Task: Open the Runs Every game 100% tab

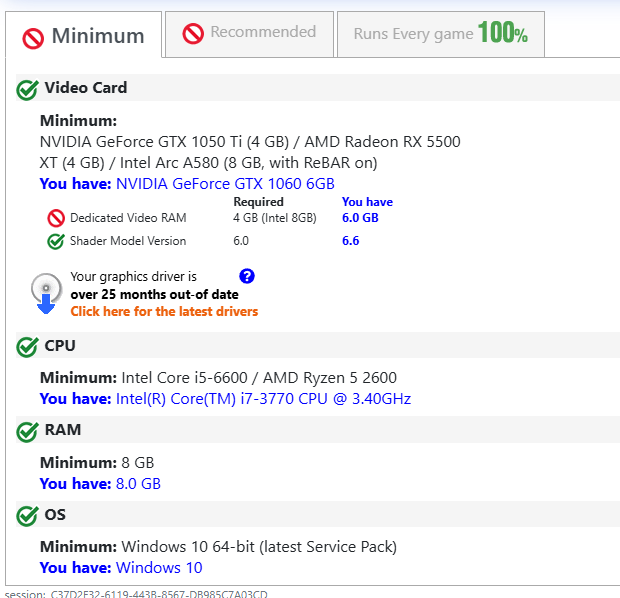Action: click(x=441, y=34)
